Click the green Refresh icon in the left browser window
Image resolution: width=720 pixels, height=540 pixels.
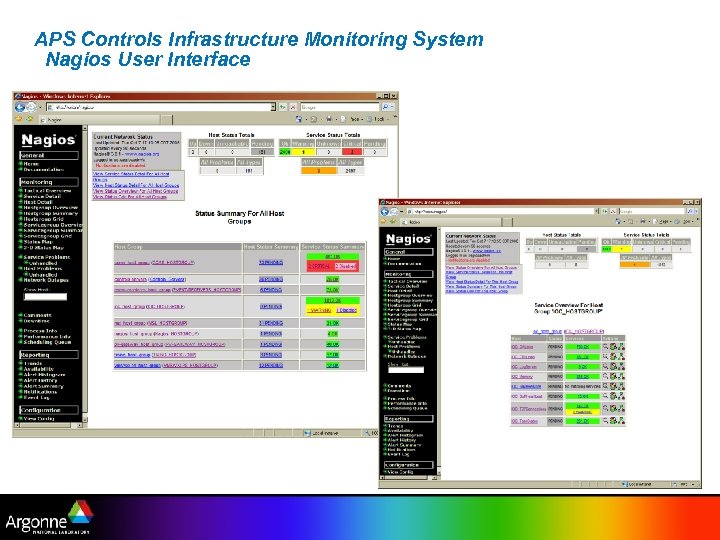pyautogui.click(x=283, y=107)
